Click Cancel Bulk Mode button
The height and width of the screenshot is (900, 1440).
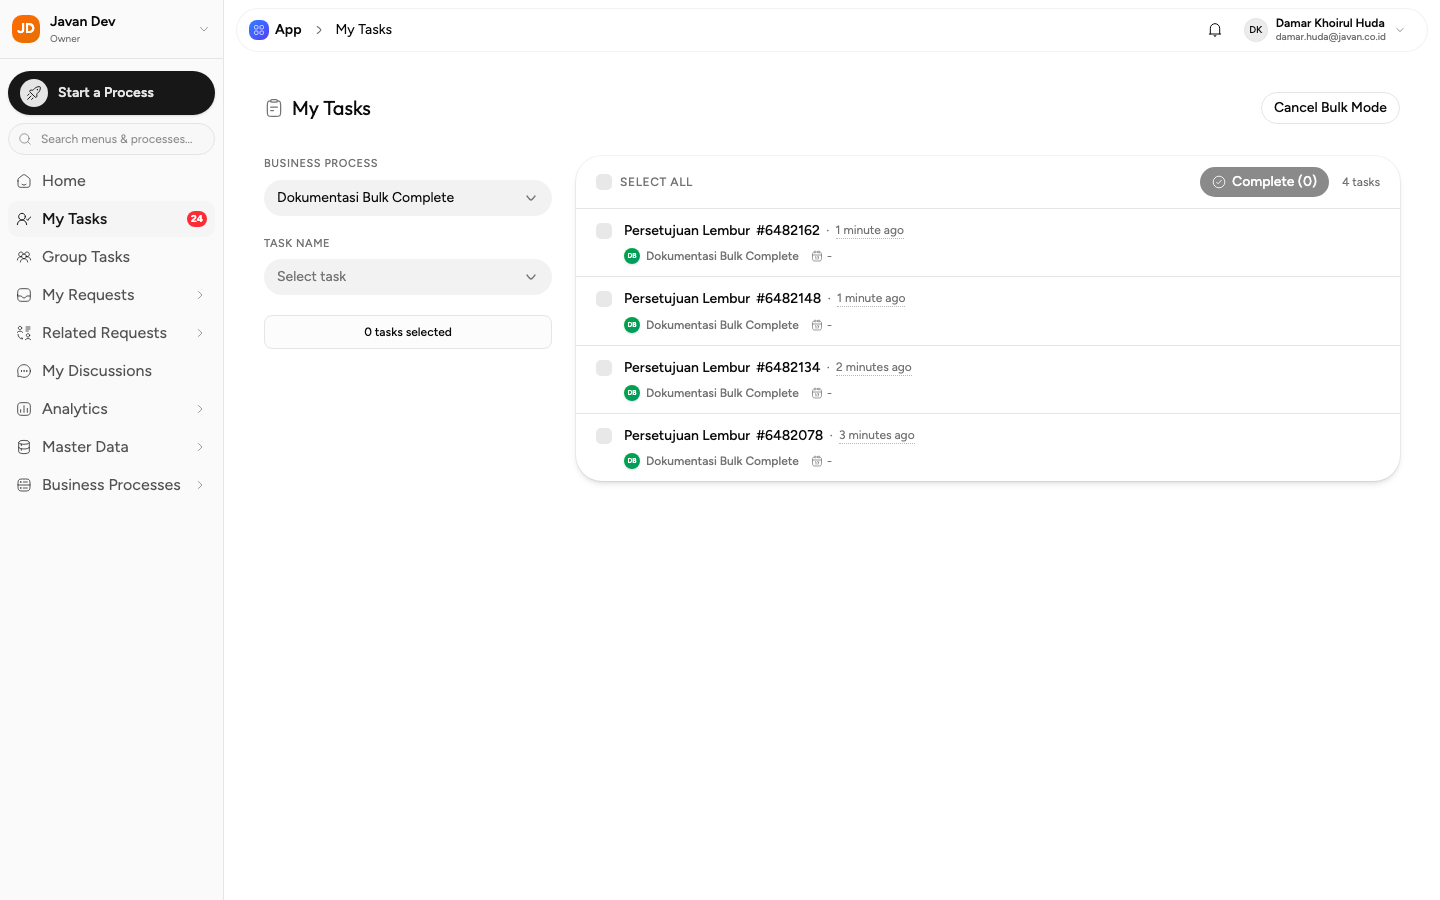click(x=1330, y=108)
